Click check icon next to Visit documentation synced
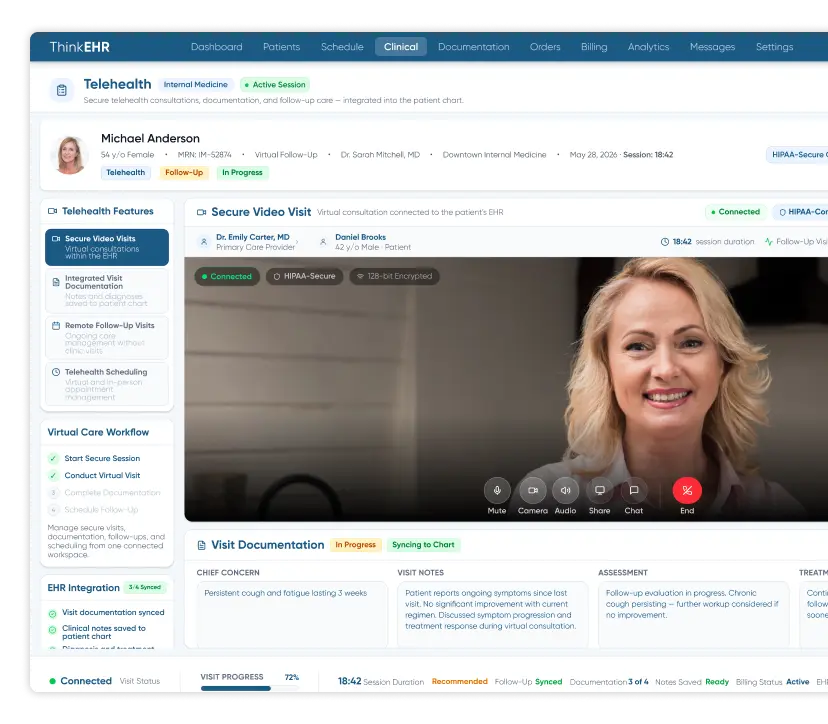Screen dimensions: 828x724 [52, 614]
